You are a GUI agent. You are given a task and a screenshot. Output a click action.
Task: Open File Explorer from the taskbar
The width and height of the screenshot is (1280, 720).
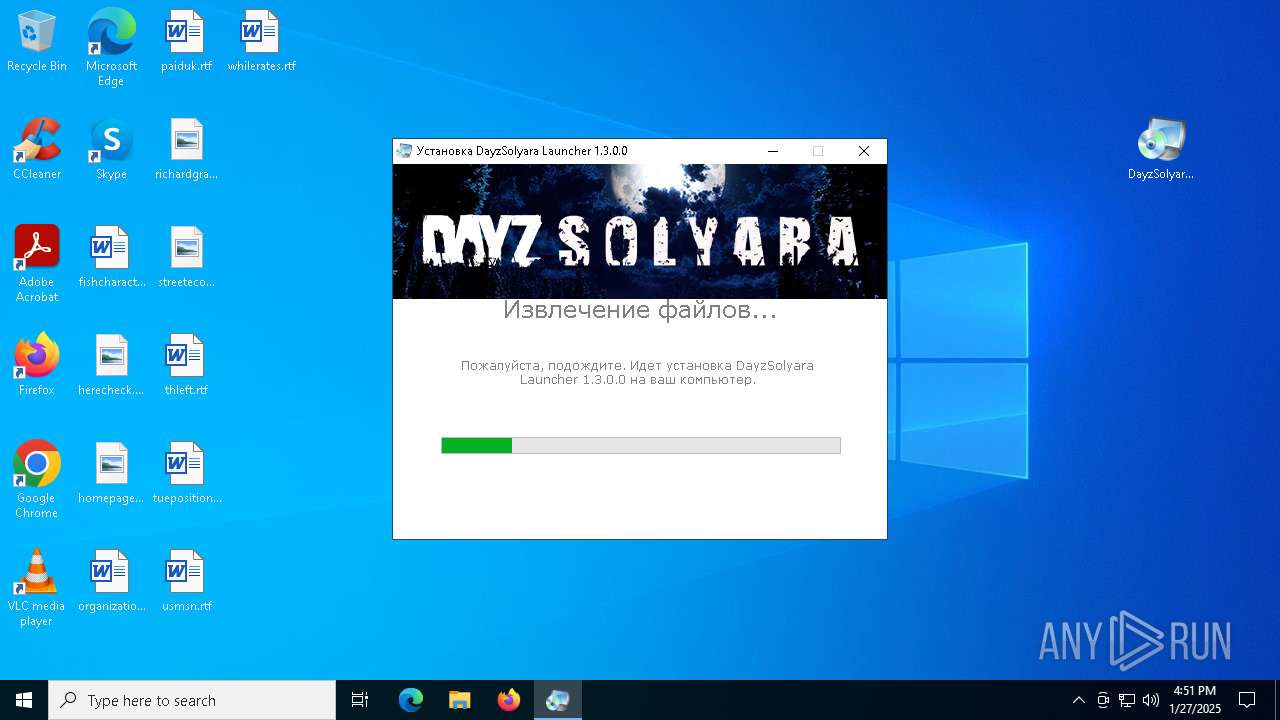(460, 700)
